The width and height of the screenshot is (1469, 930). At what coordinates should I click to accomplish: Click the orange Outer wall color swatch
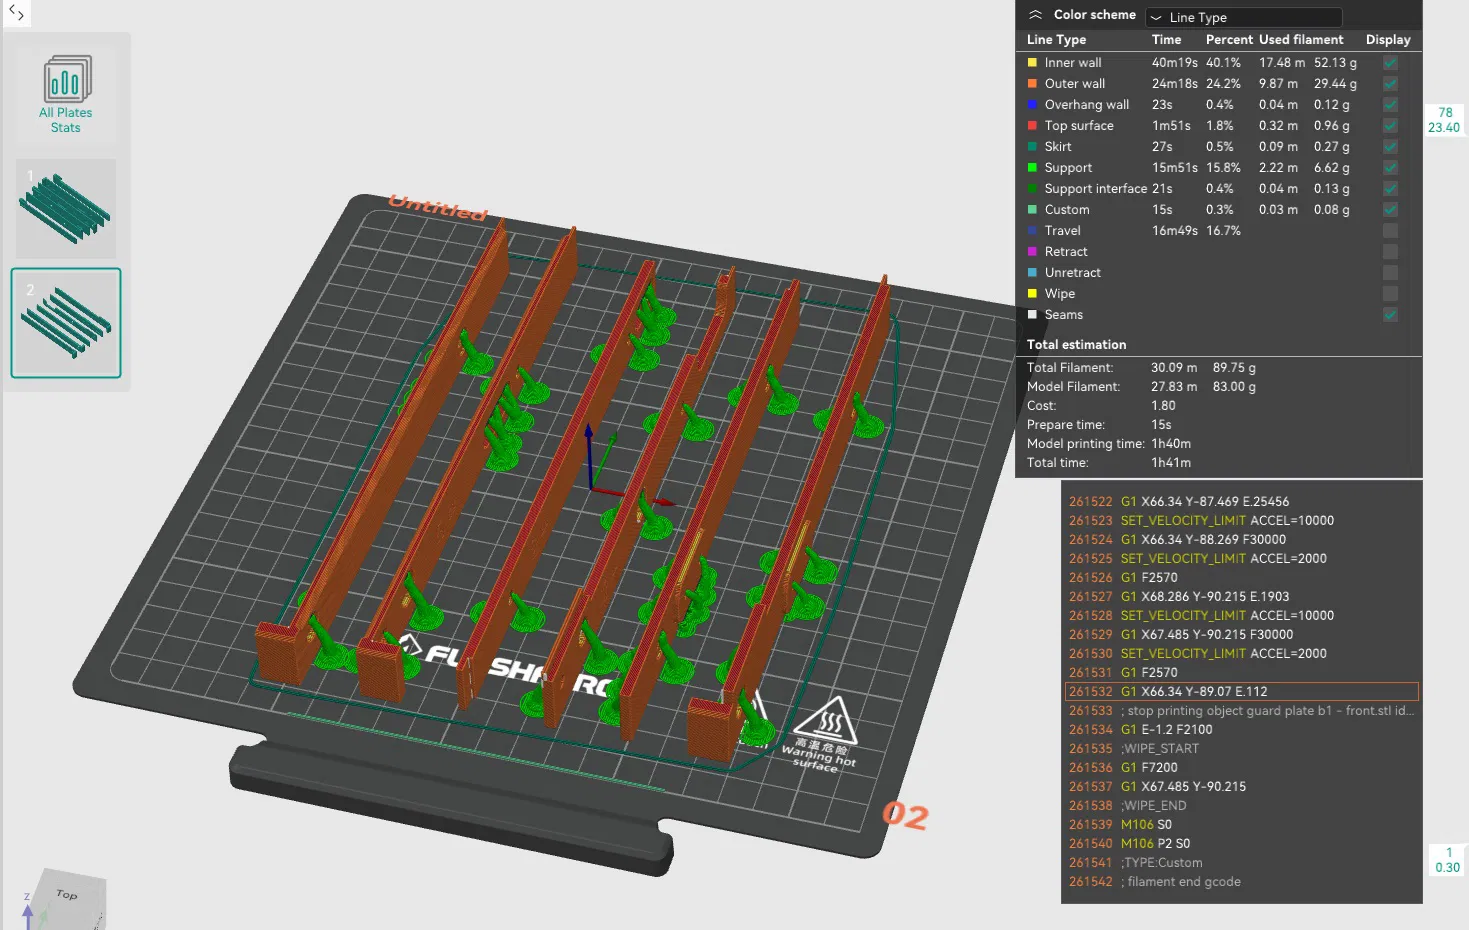coord(1032,84)
